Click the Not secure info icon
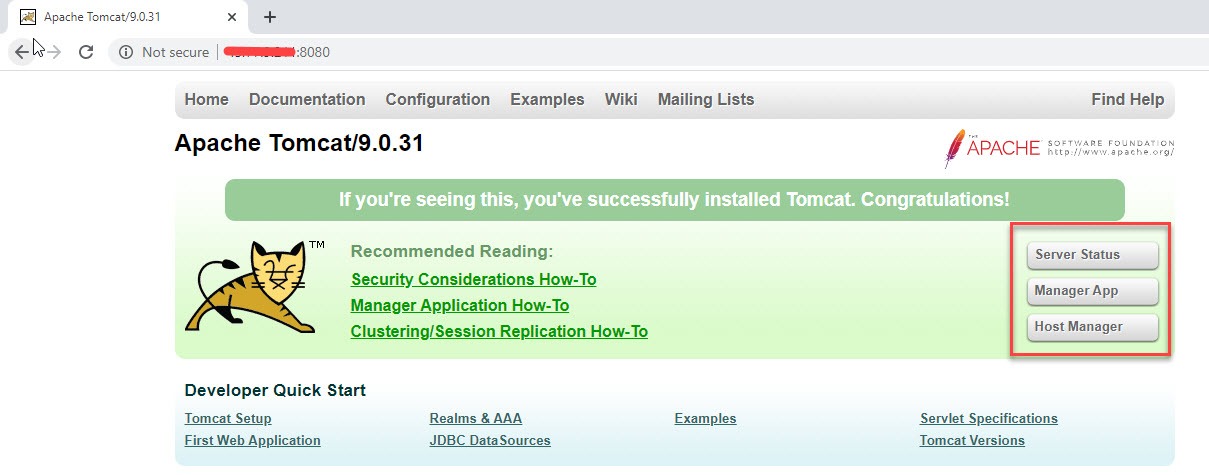This screenshot has width=1209, height=475. [126, 52]
